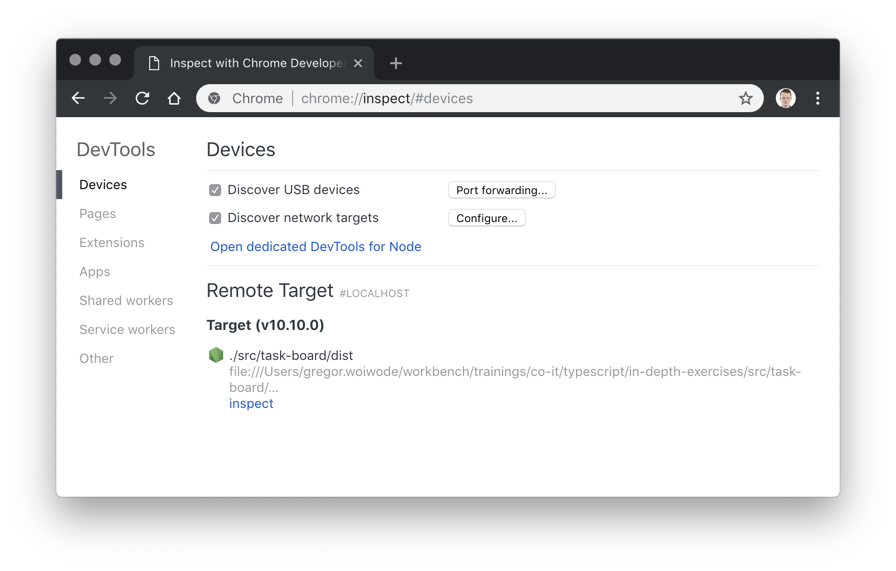896x571 pixels.
Task: Open the Home page icon
Action: [x=174, y=98]
